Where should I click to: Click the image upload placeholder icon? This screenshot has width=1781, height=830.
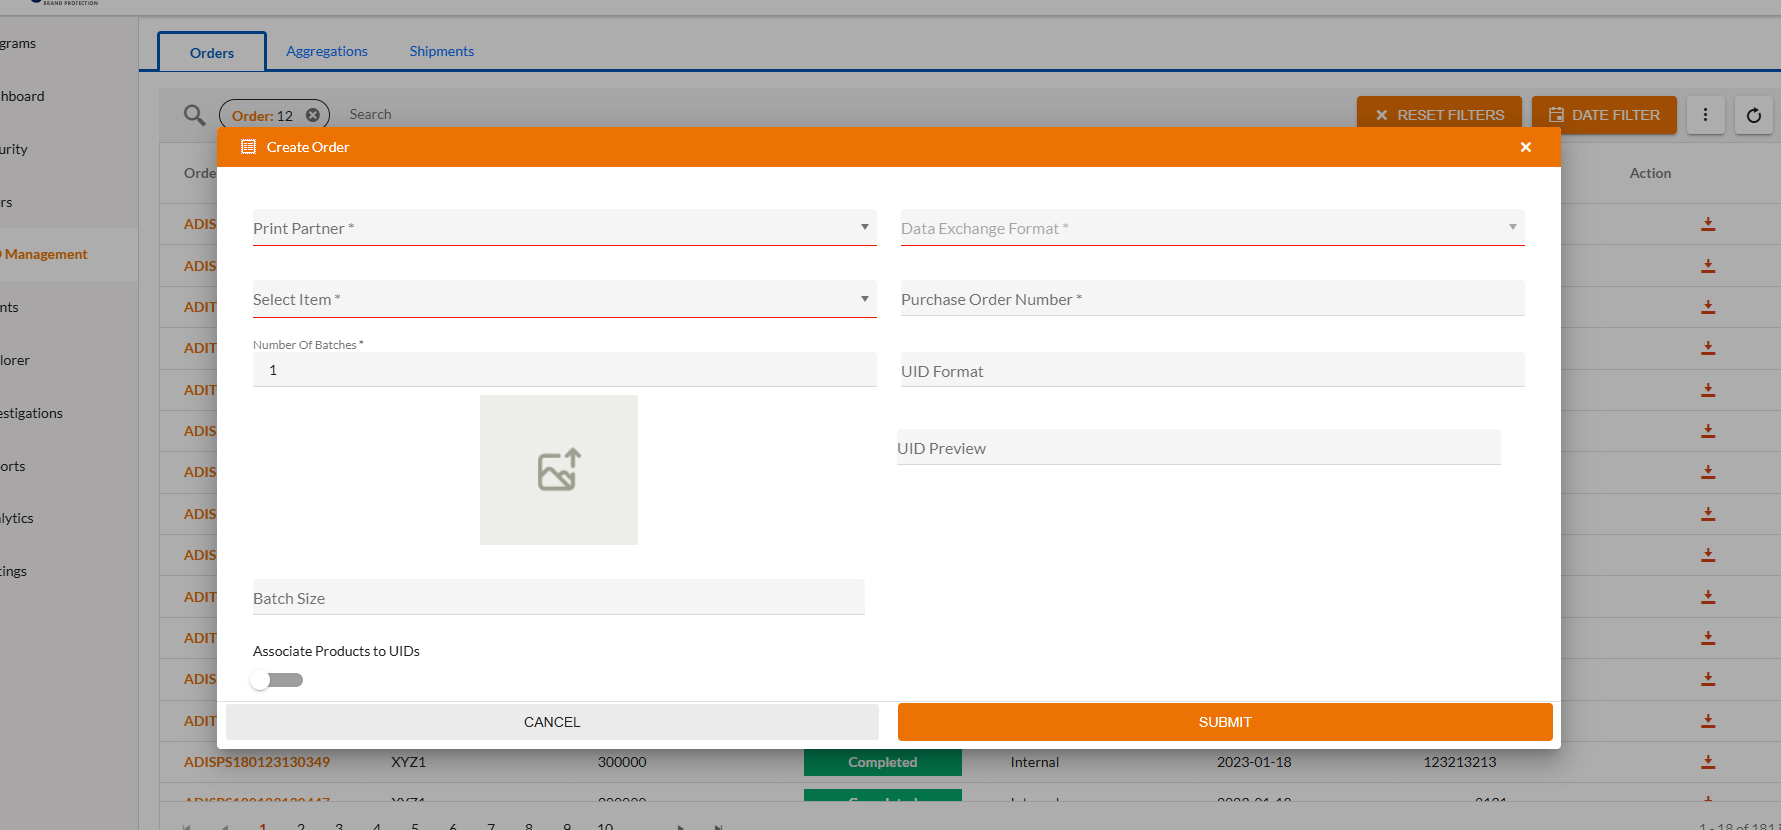(x=559, y=470)
